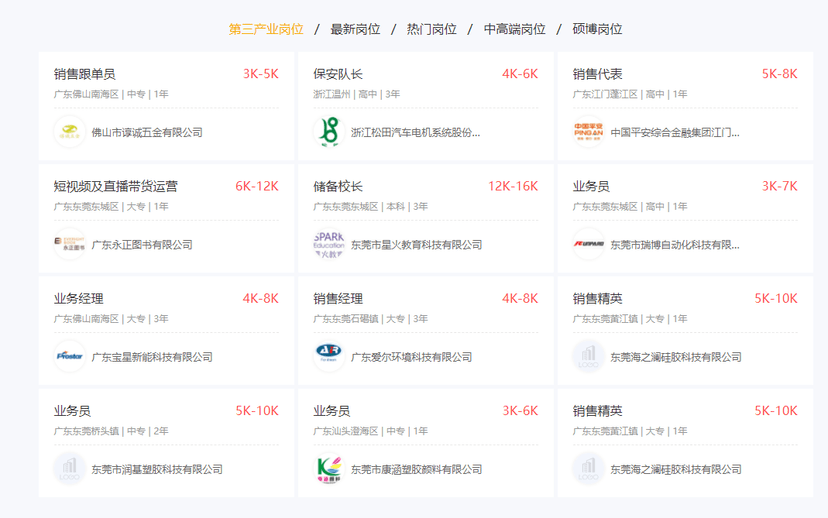The image size is (828, 518).
Task: Click the 东莞市康涵塑胶颜料 logo
Action: click(328, 468)
